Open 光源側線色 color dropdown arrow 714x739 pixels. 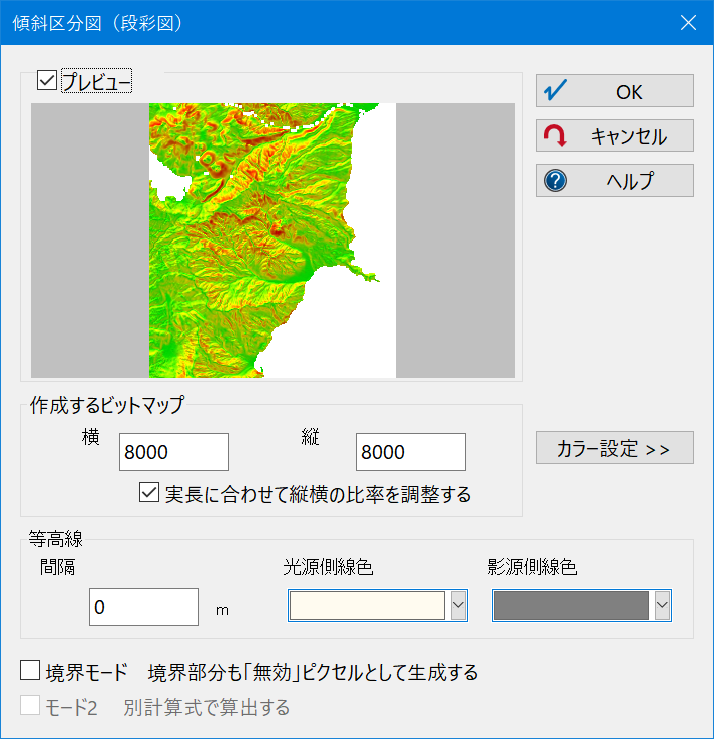458,605
